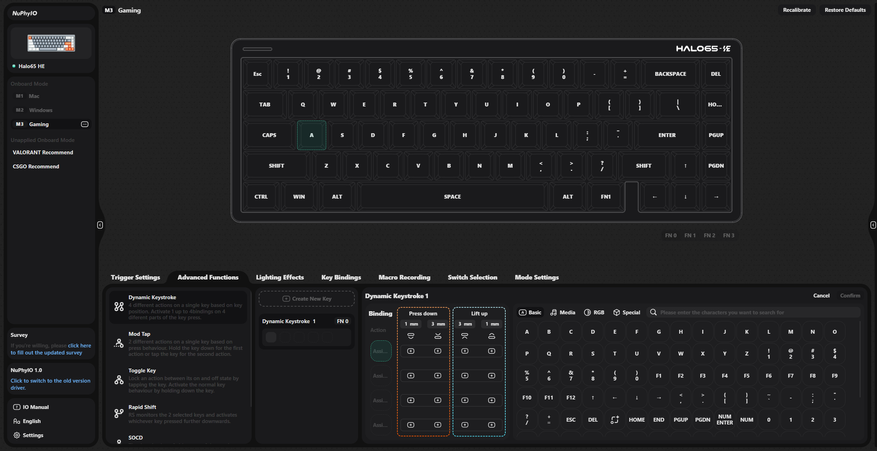Collapse the left sidebar handle
The width and height of the screenshot is (877, 451).
tap(100, 225)
